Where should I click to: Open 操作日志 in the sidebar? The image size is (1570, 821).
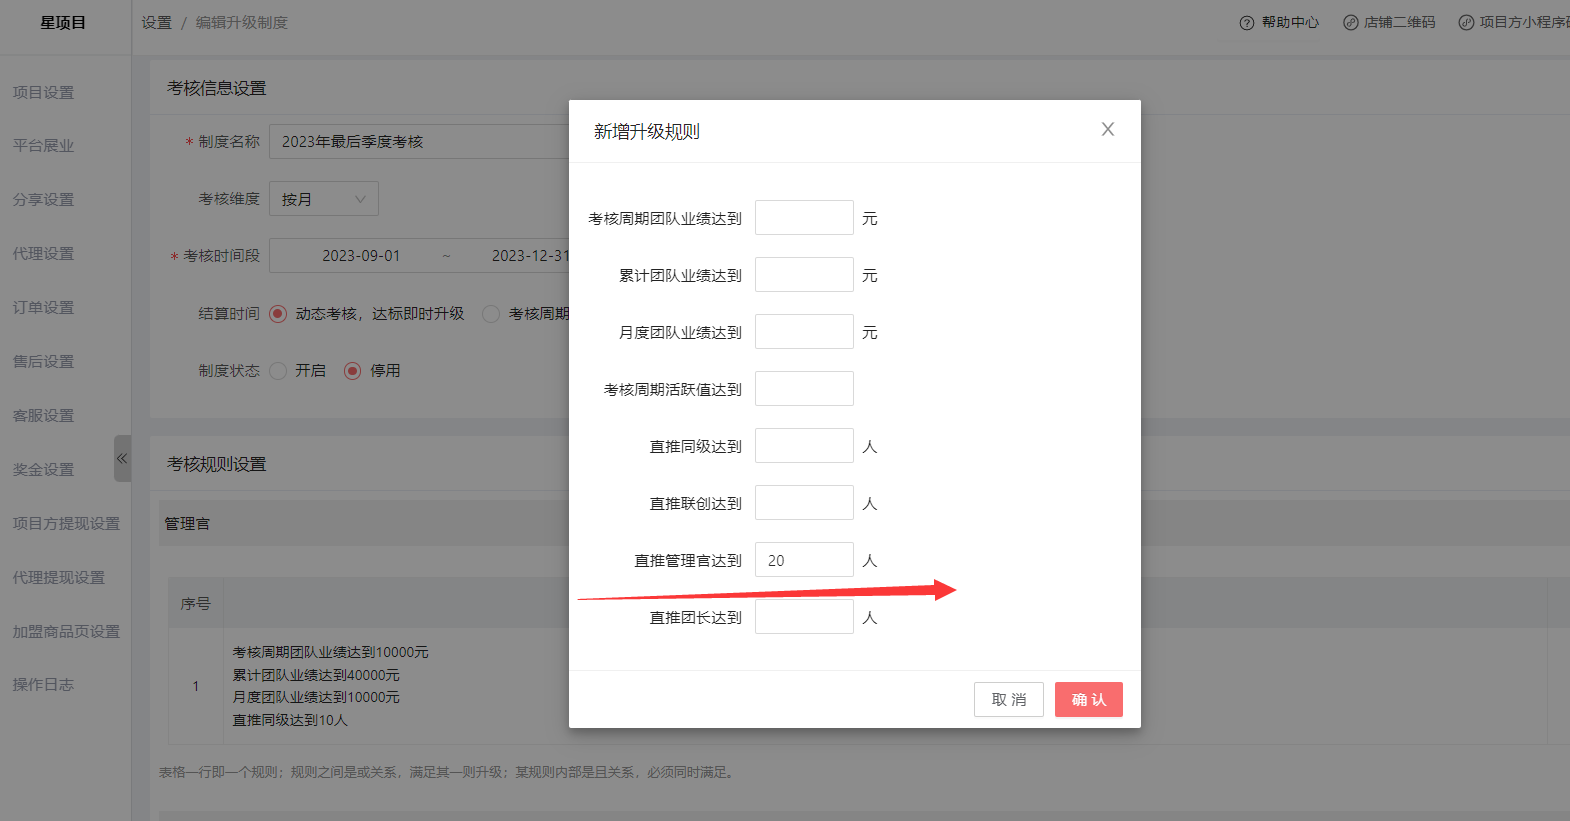(x=43, y=684)
